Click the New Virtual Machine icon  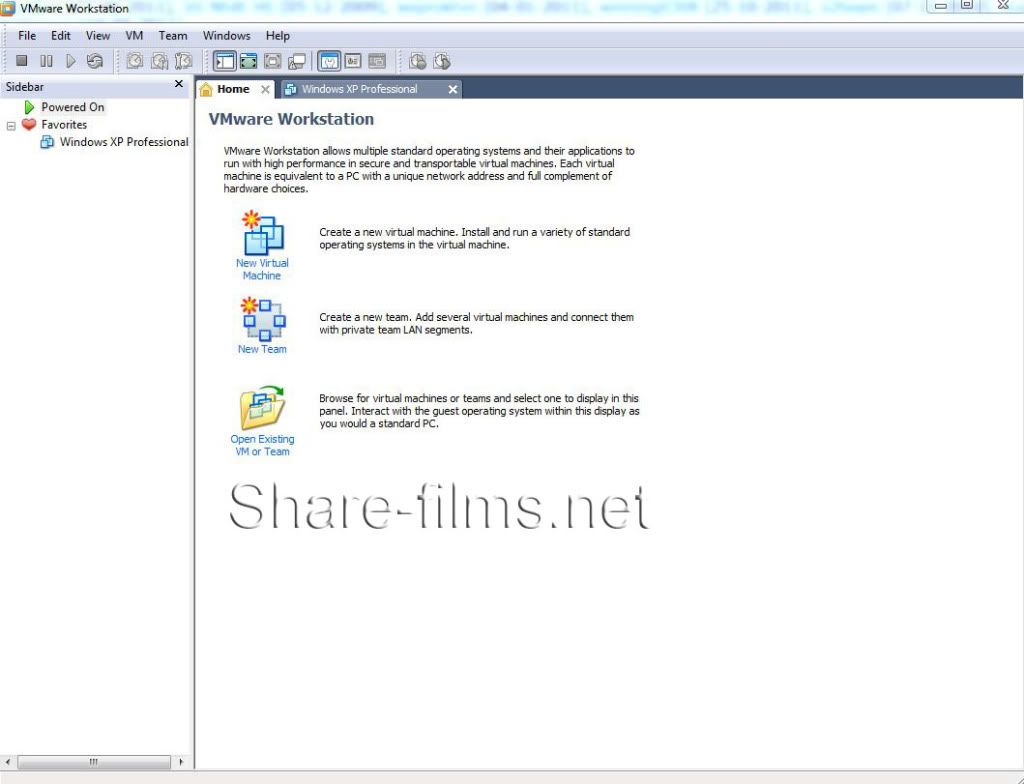pos(263,233)
